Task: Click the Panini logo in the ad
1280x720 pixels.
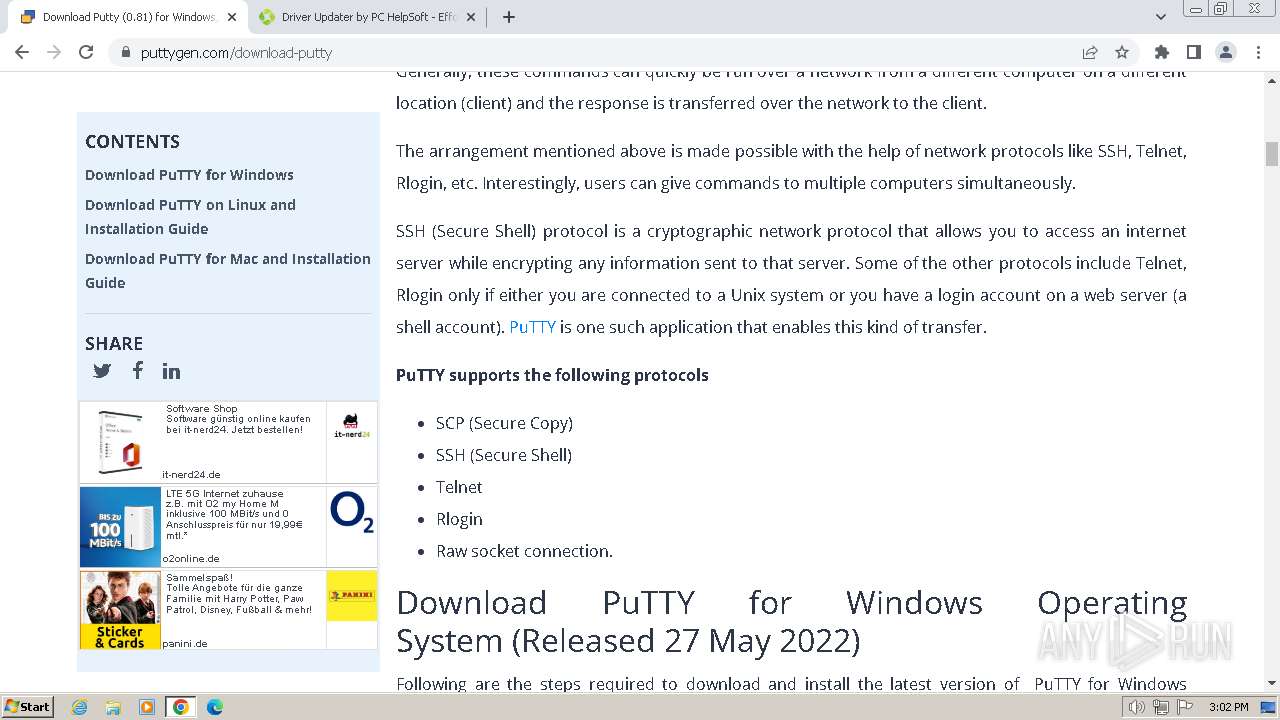Action: pyautogui.click(x=352, y=595)
